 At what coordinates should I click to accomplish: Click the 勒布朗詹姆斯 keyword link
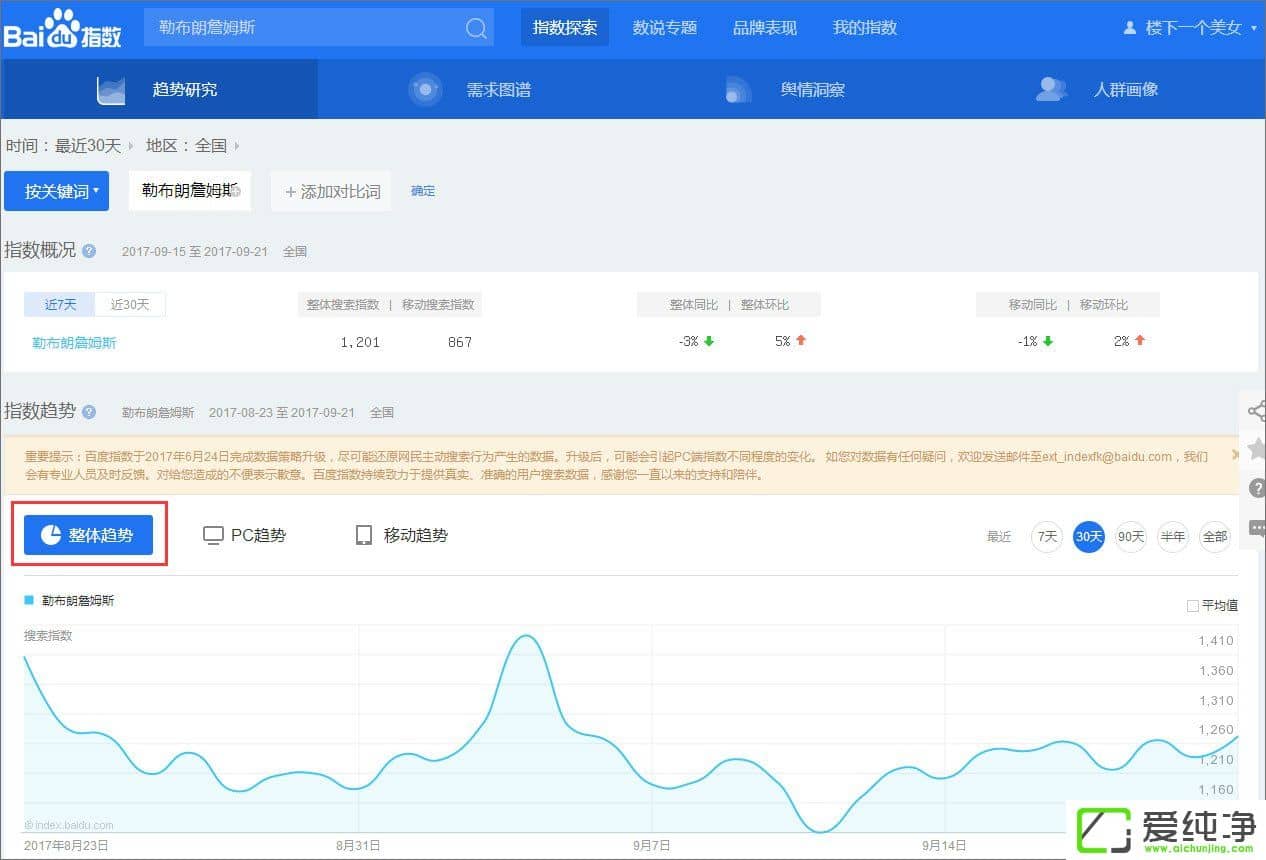coord(74,343)
